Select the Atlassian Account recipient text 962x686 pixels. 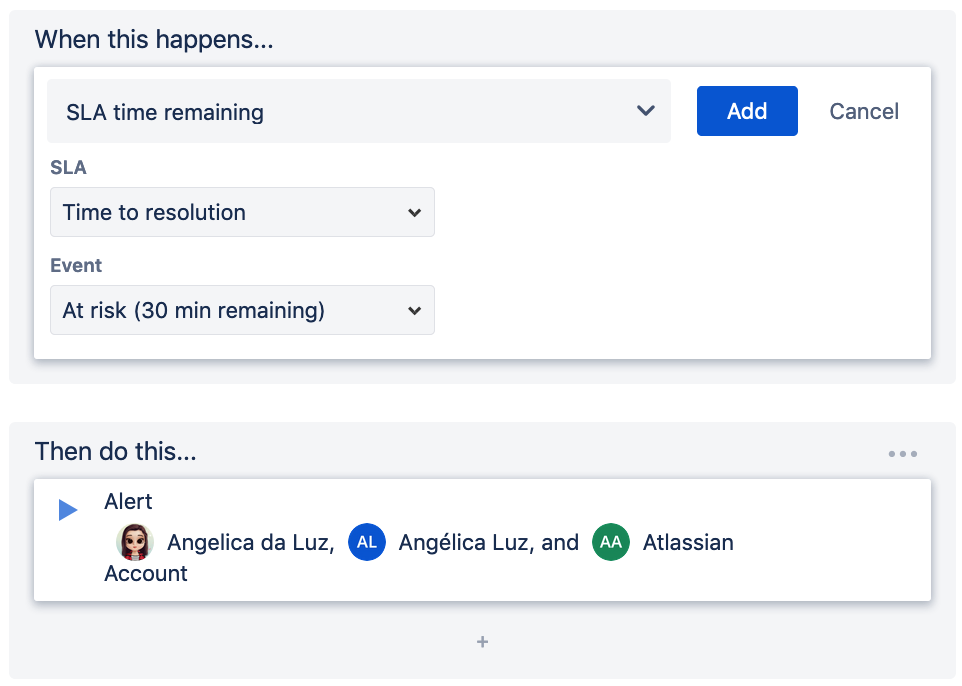[687, 542]
